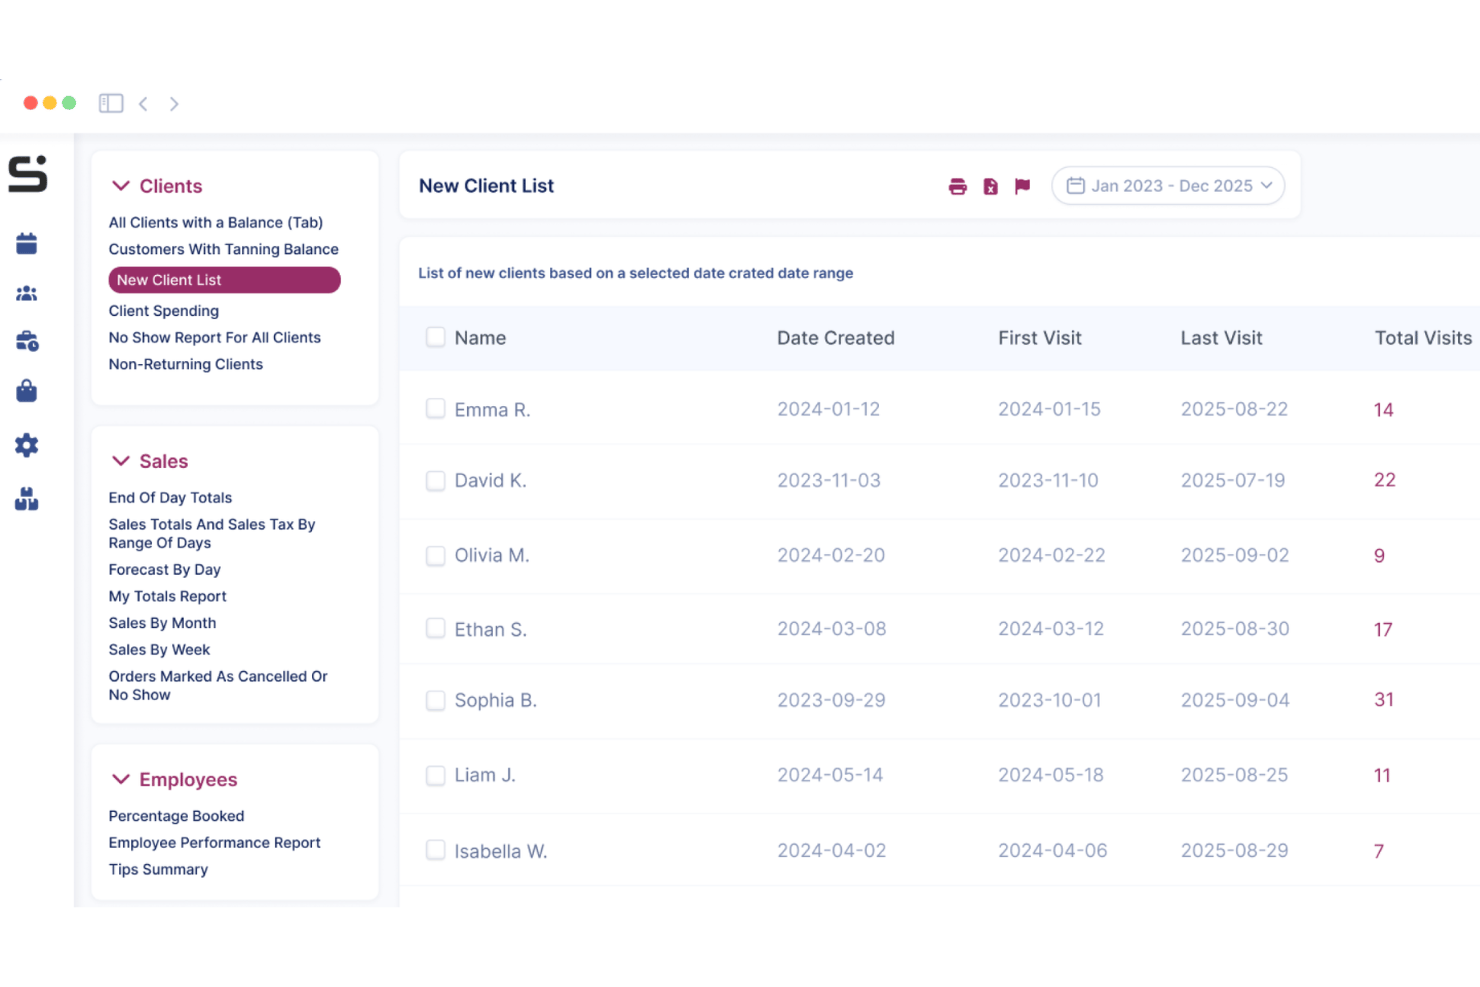
Task: Check the box for Sophia B.
Action: 436,700
